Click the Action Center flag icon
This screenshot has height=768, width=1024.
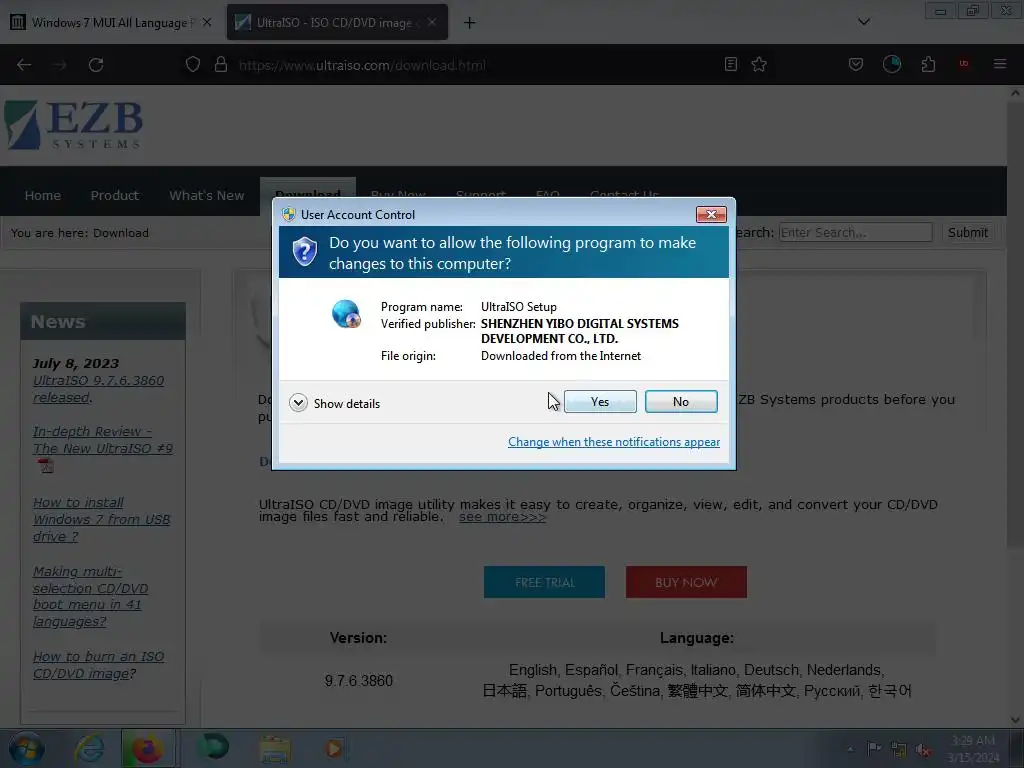pos(873,748)
